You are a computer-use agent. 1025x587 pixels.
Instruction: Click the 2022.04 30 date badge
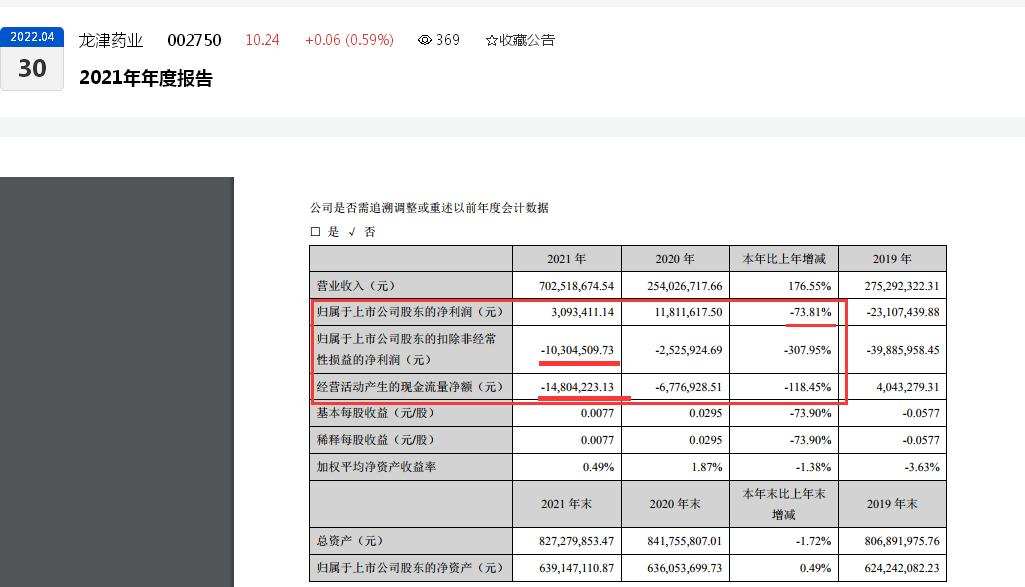pos(32,59)
